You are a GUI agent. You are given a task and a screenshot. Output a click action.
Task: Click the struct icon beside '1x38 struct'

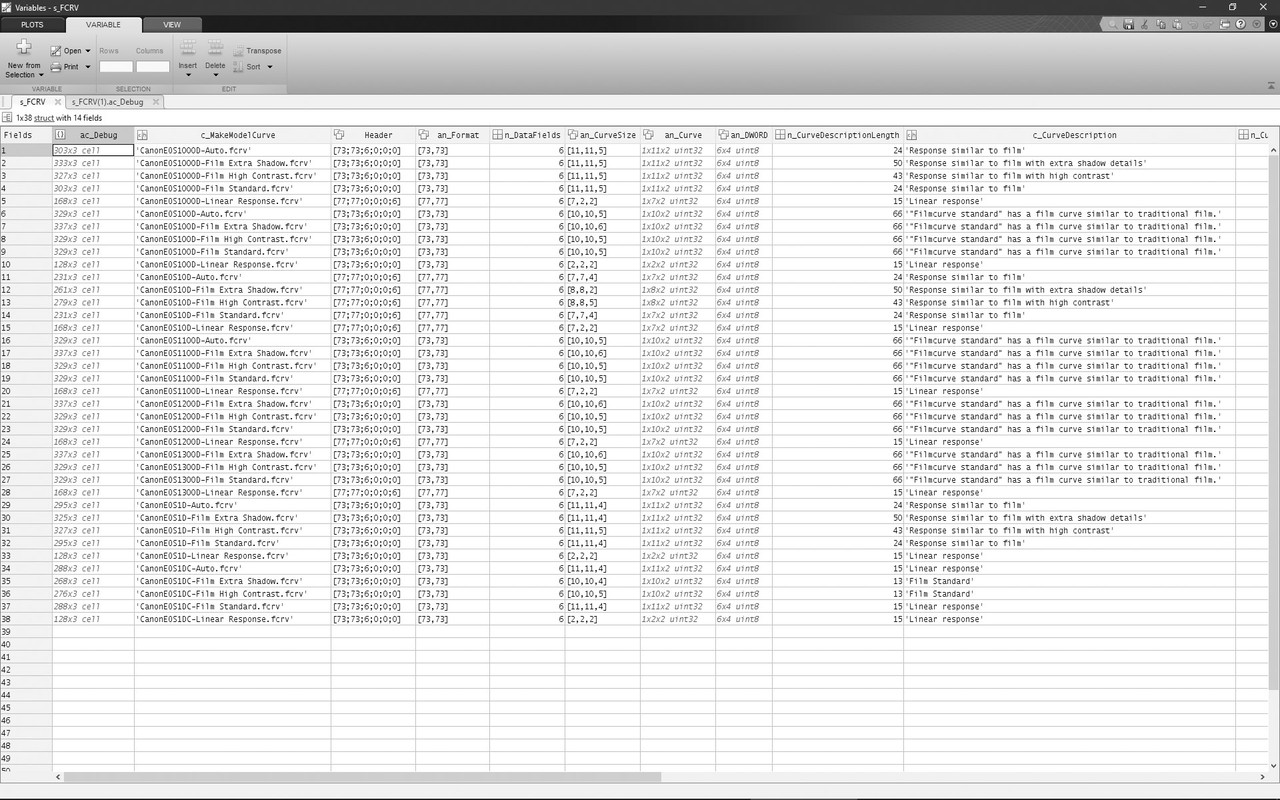[8, 118]
